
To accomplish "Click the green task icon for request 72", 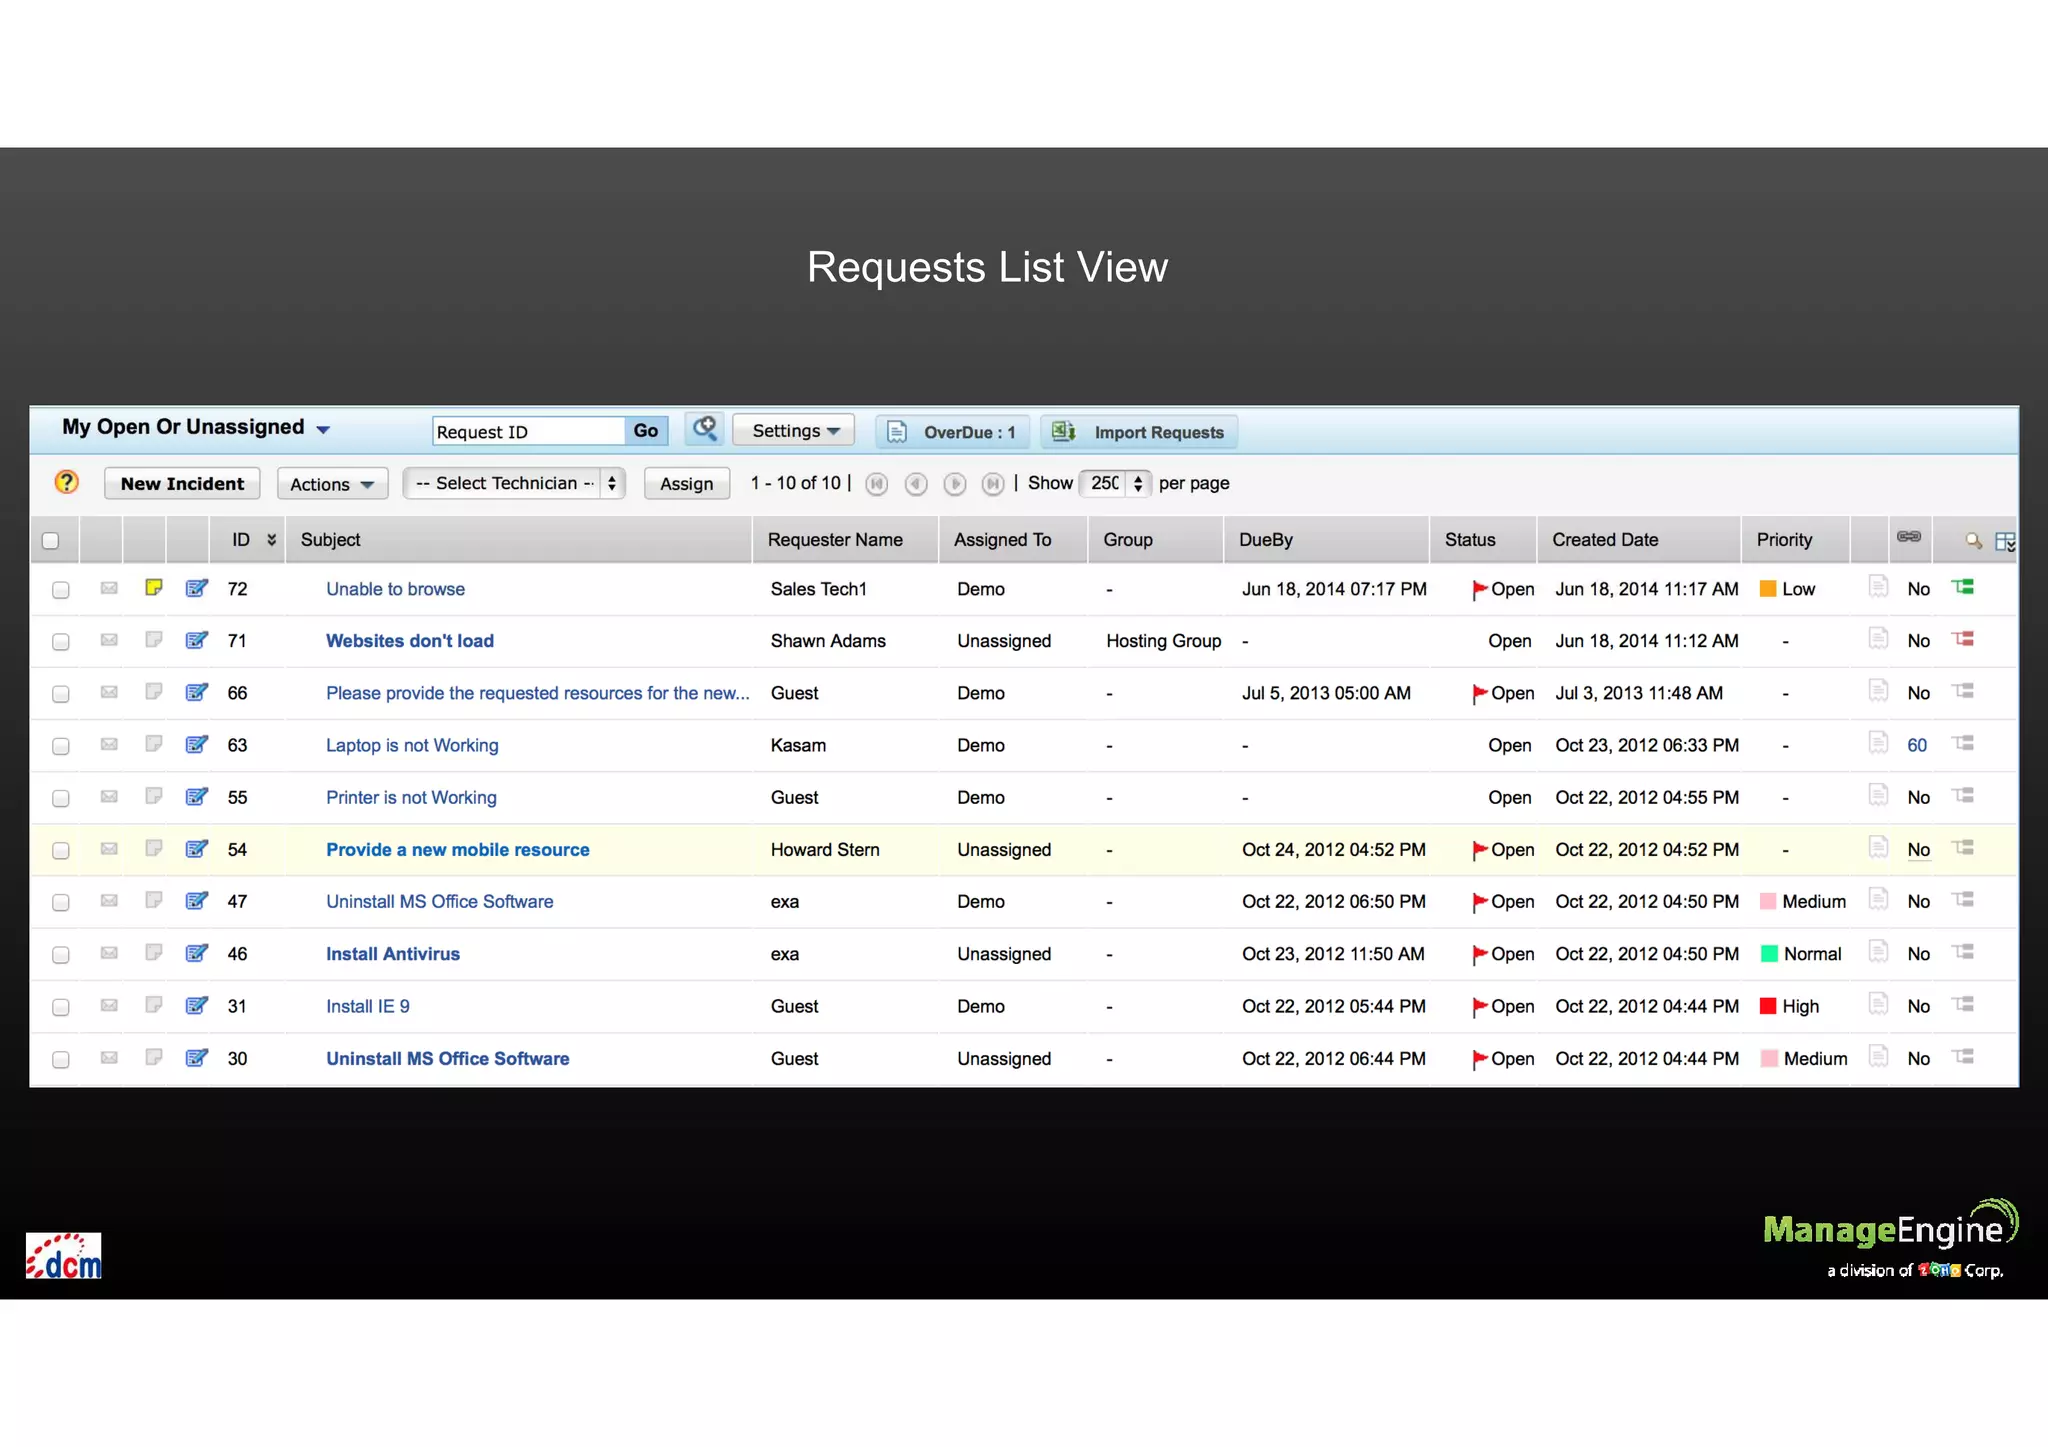I will tap(1963, 587).
